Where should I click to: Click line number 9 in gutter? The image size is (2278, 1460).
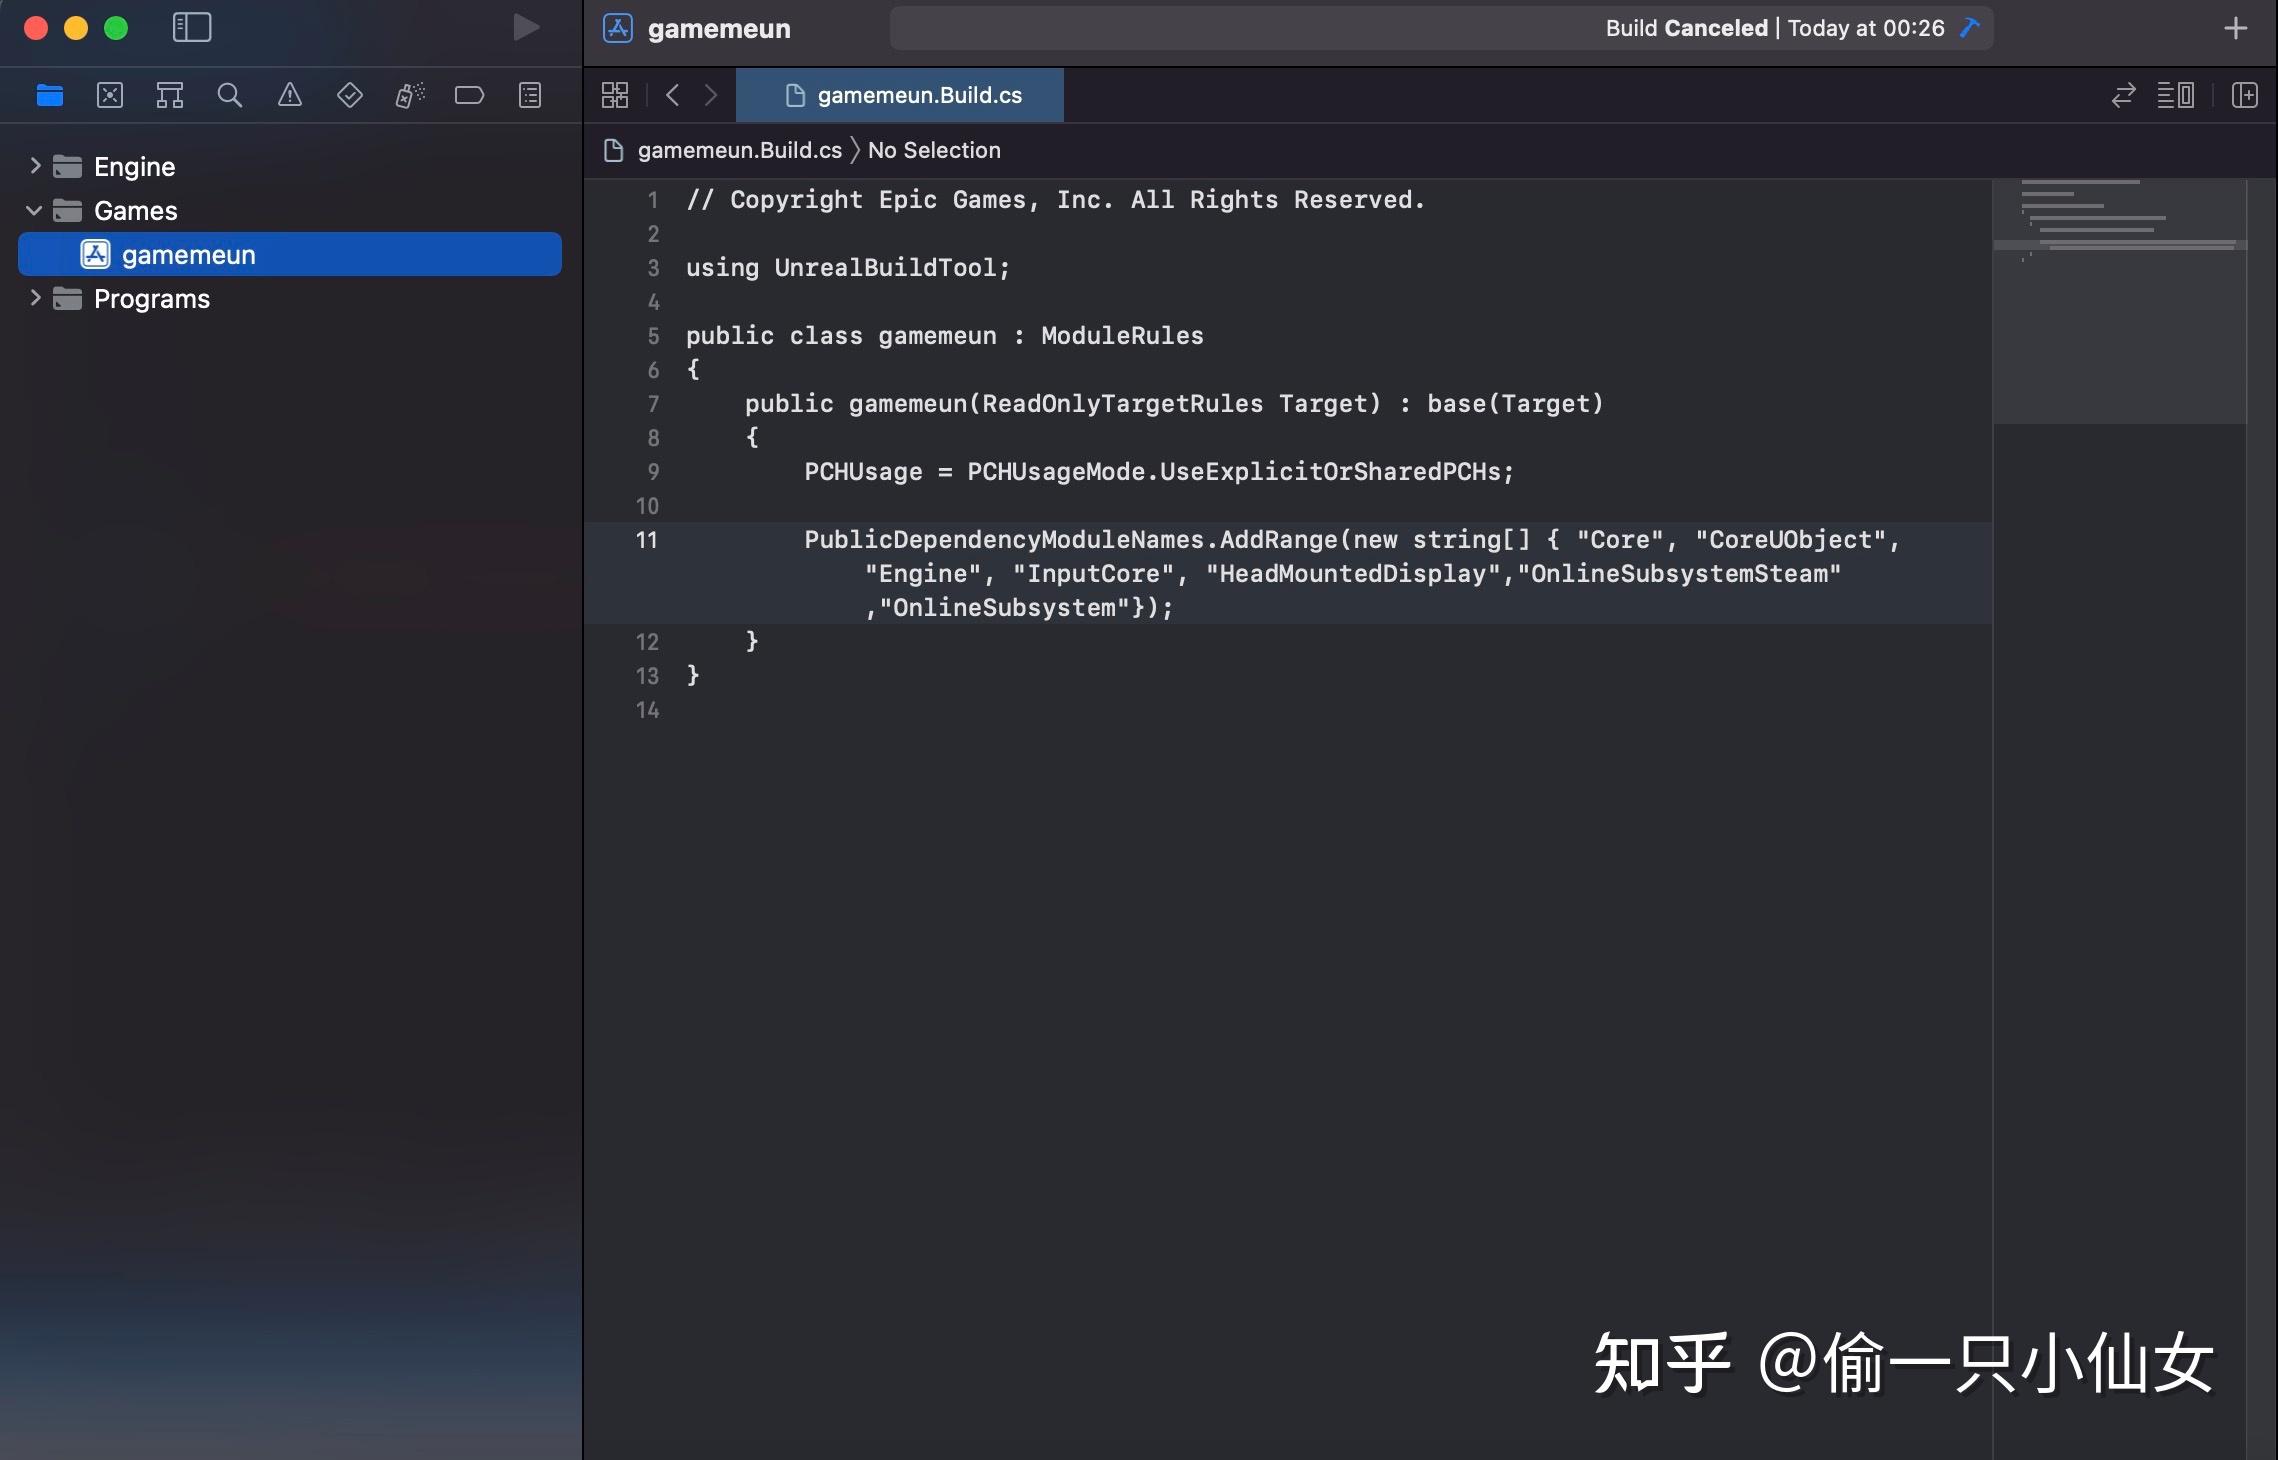pyautogui.click(x=653, y=472)
